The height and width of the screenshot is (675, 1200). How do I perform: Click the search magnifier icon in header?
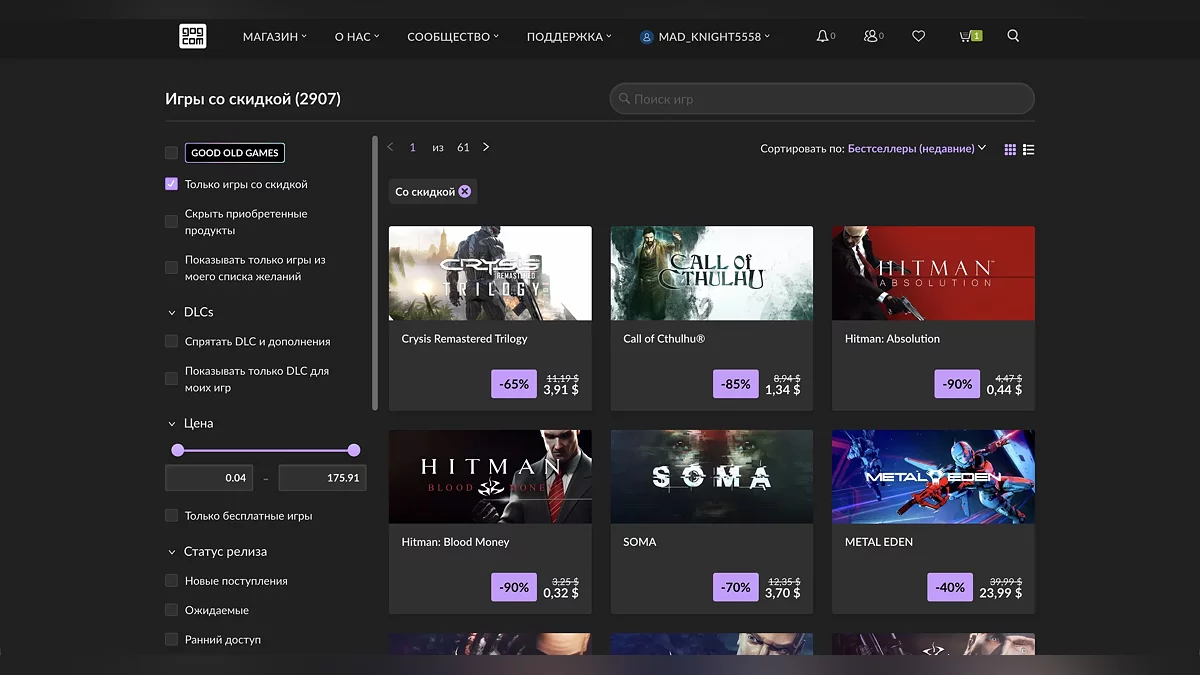1013,36
